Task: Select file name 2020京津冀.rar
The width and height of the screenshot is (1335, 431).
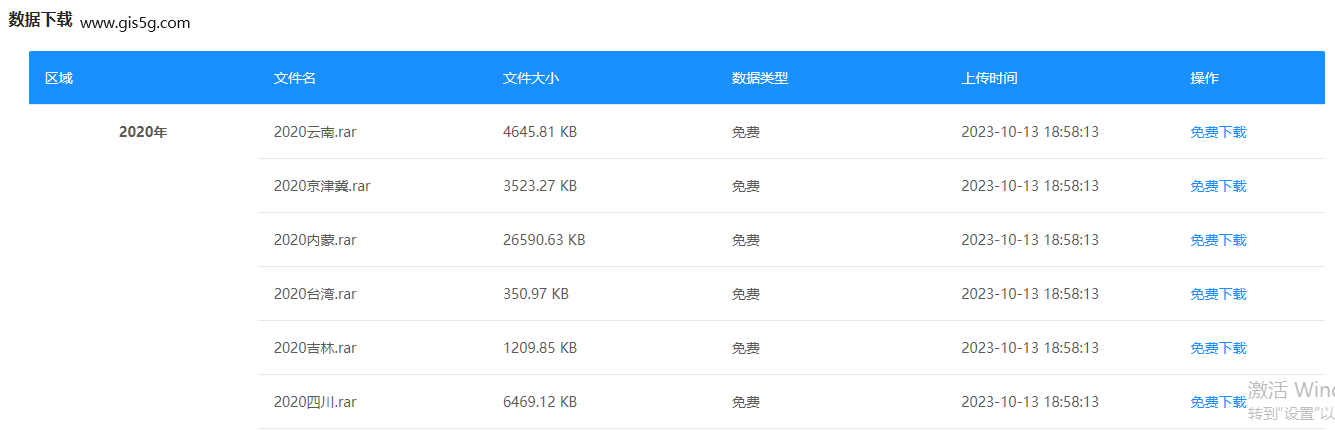Action: [322, 186]
